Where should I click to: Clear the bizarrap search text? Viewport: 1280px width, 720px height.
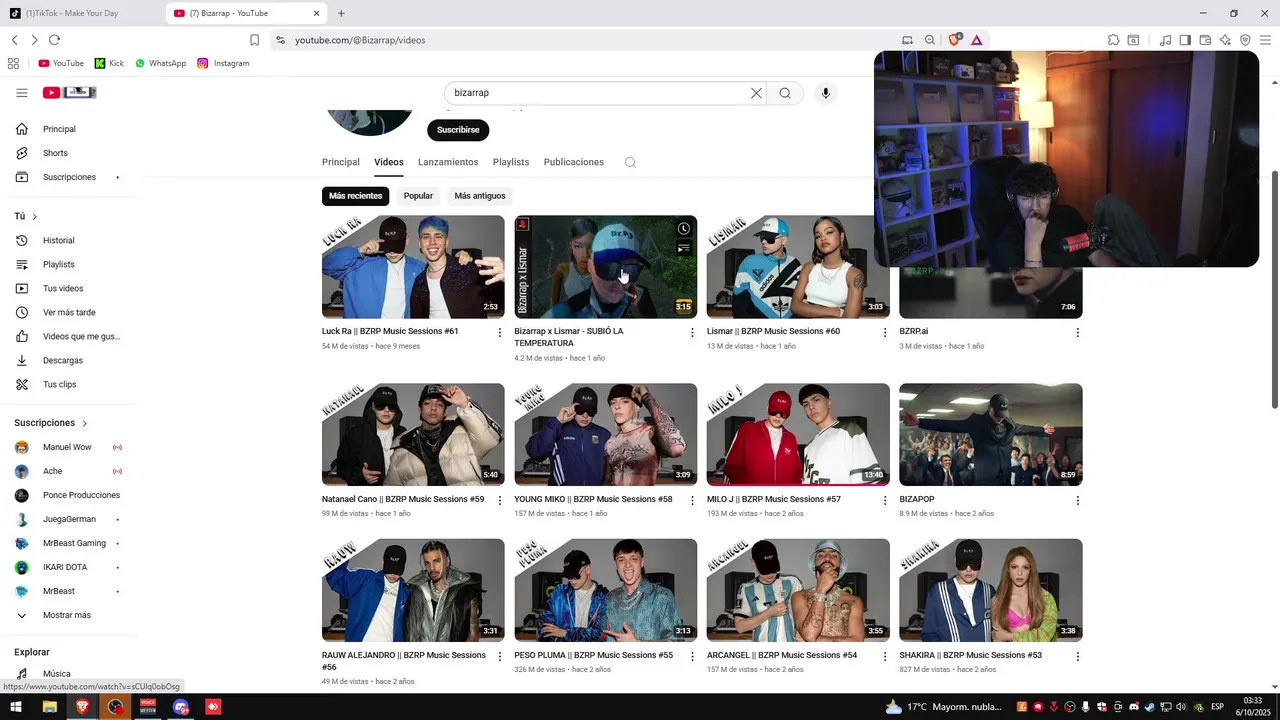756,93
